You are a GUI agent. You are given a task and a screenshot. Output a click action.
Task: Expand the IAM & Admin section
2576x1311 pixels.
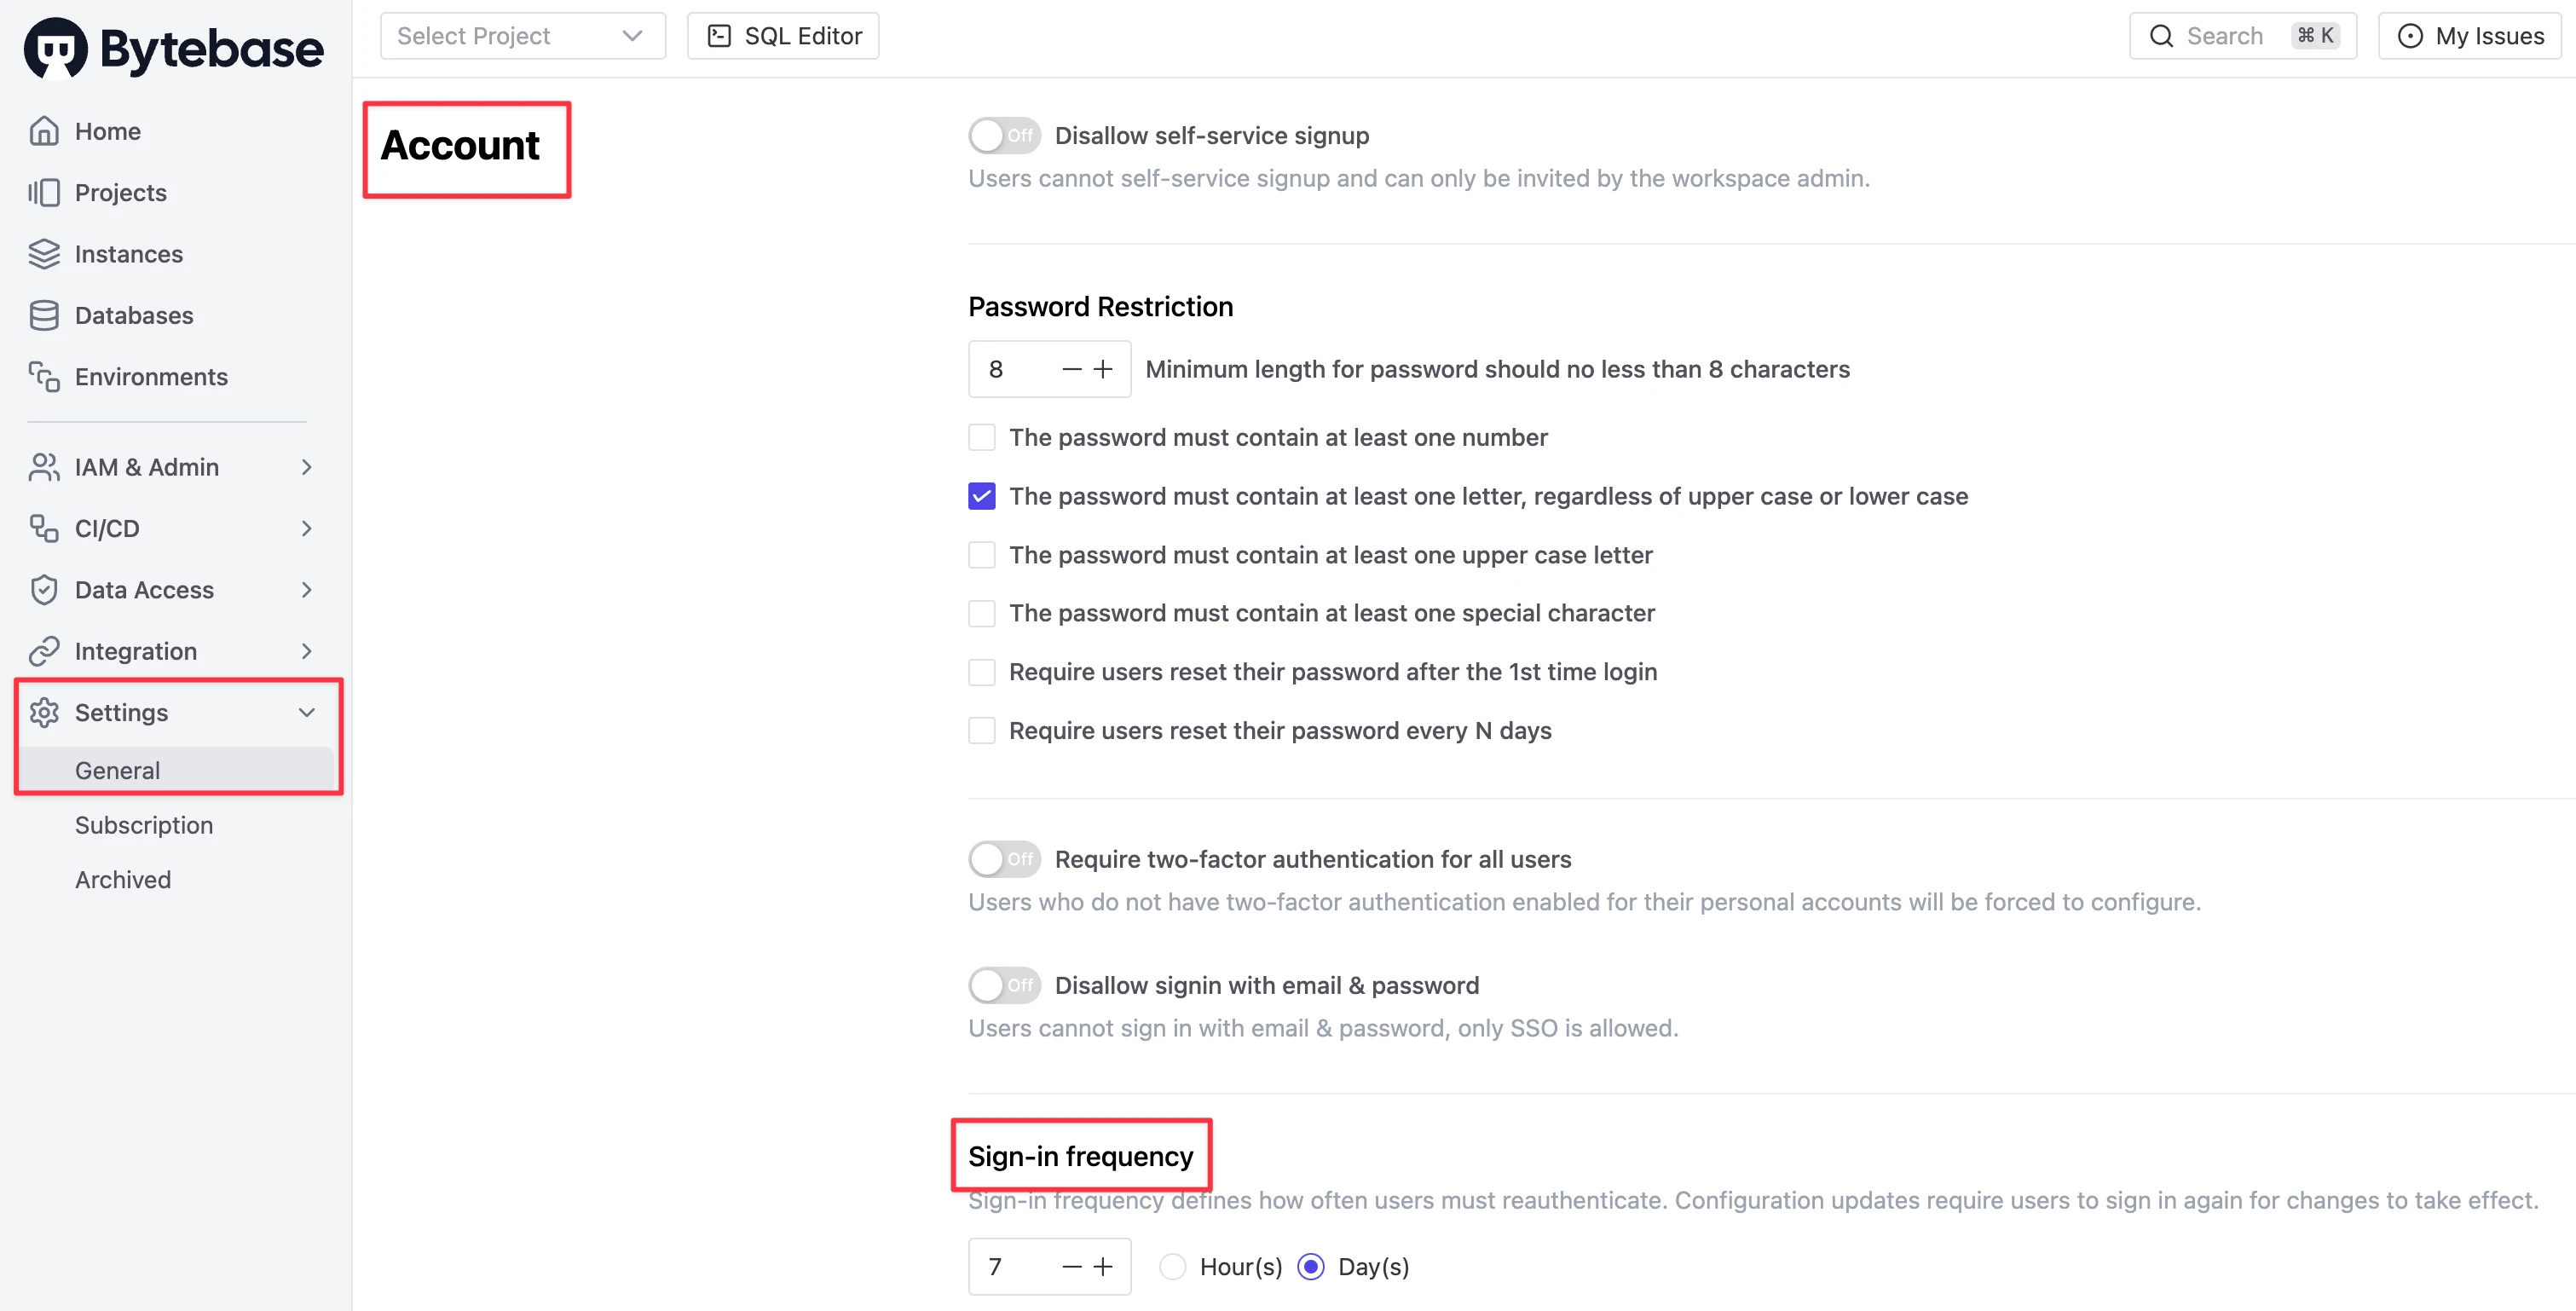click(x=306, y=467)
